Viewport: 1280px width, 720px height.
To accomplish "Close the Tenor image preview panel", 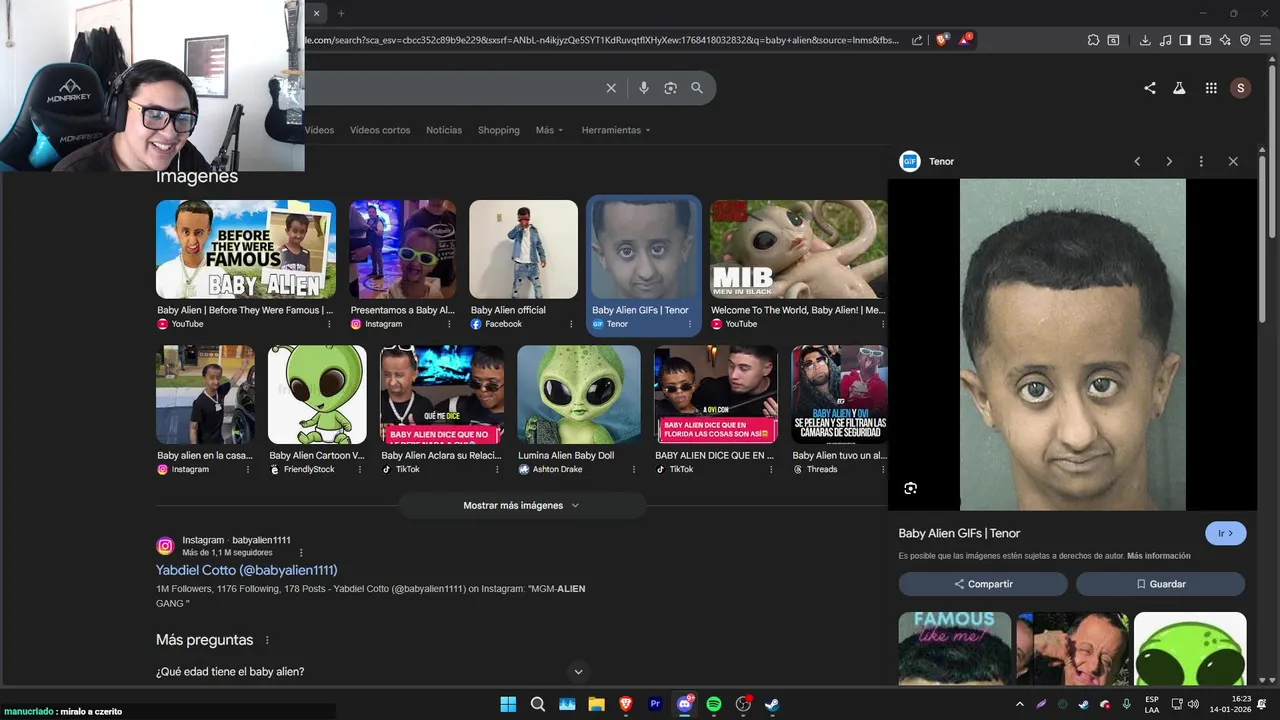I will click(1233, 161).
